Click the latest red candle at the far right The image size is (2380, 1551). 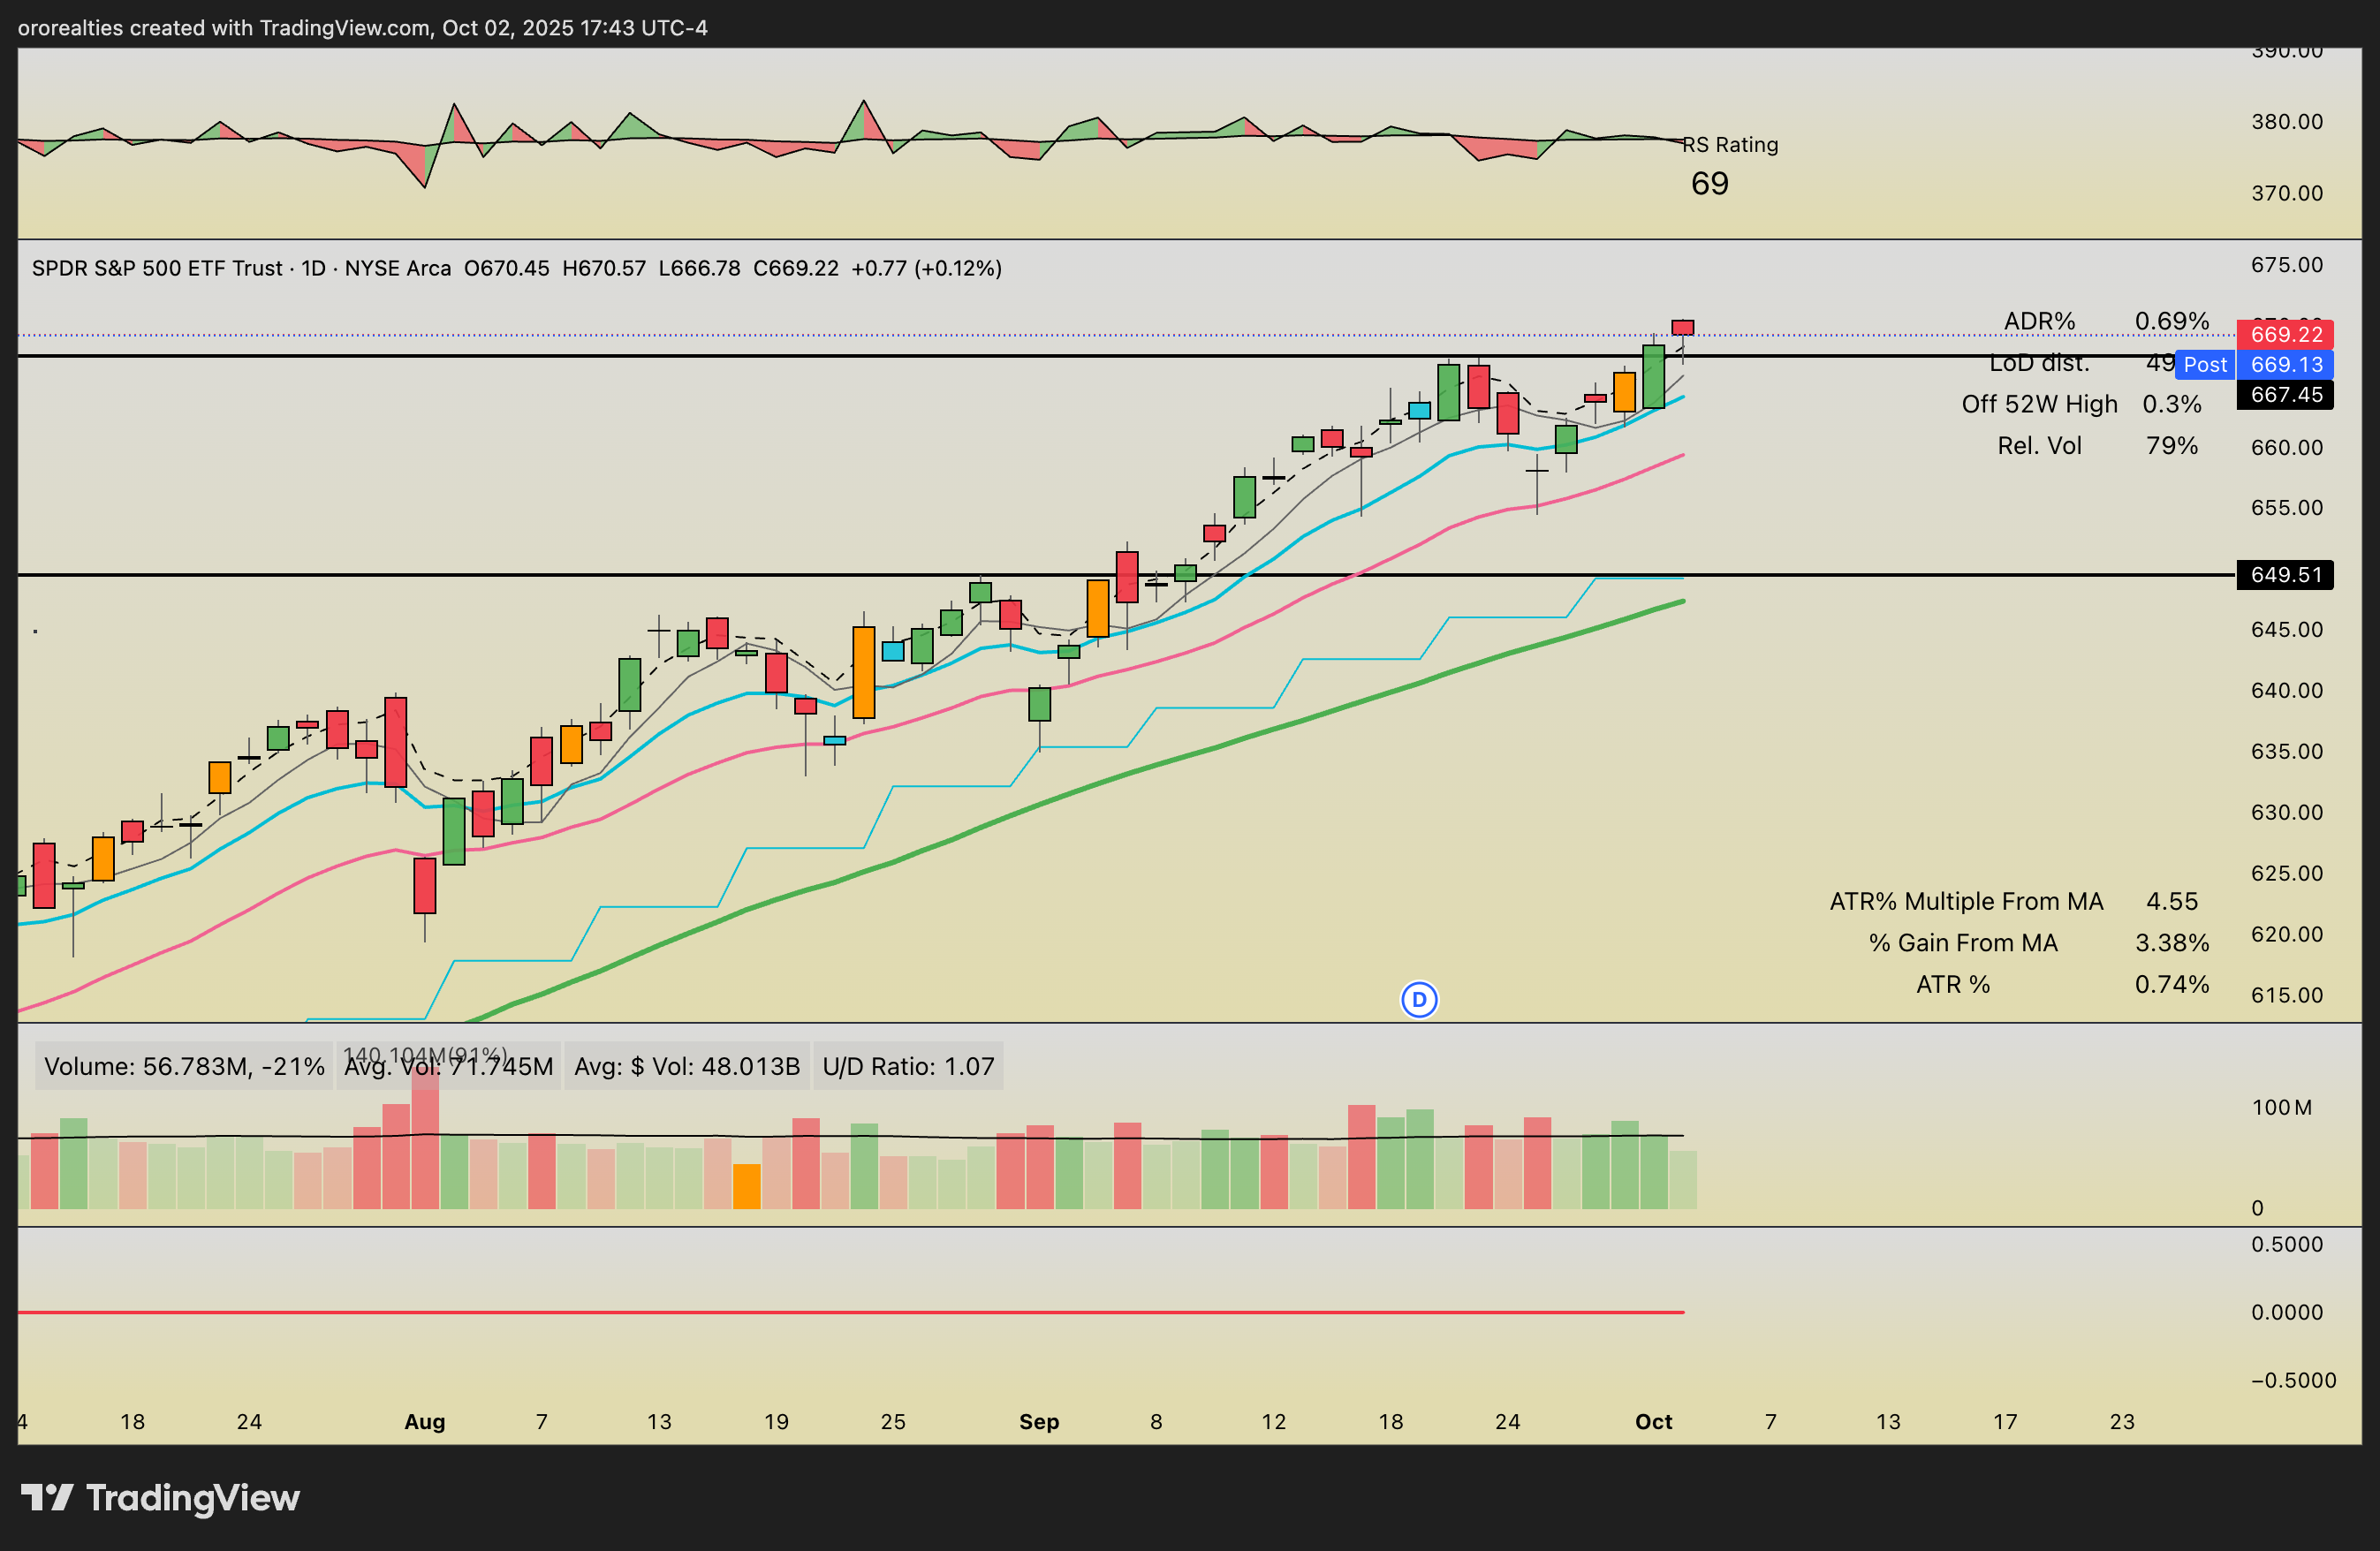tap(1683, 327)
